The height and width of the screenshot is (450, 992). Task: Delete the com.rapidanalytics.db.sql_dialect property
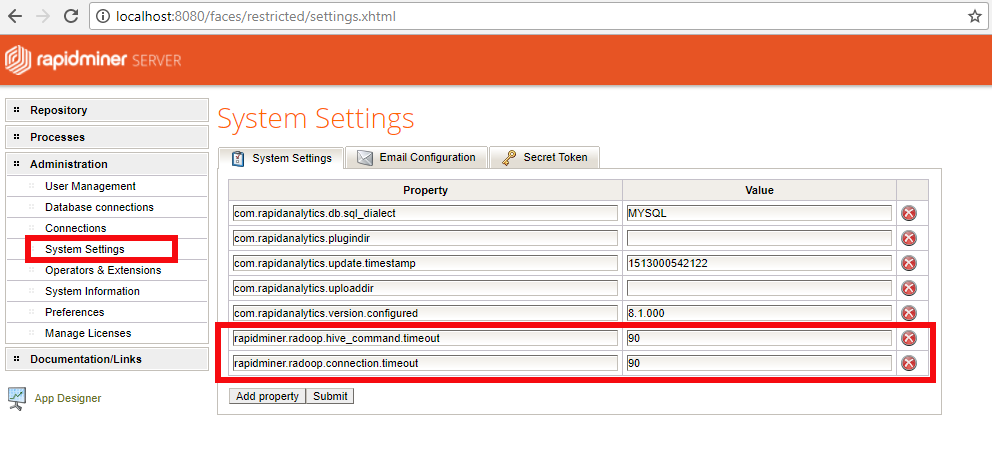click(x=909, y=213)
